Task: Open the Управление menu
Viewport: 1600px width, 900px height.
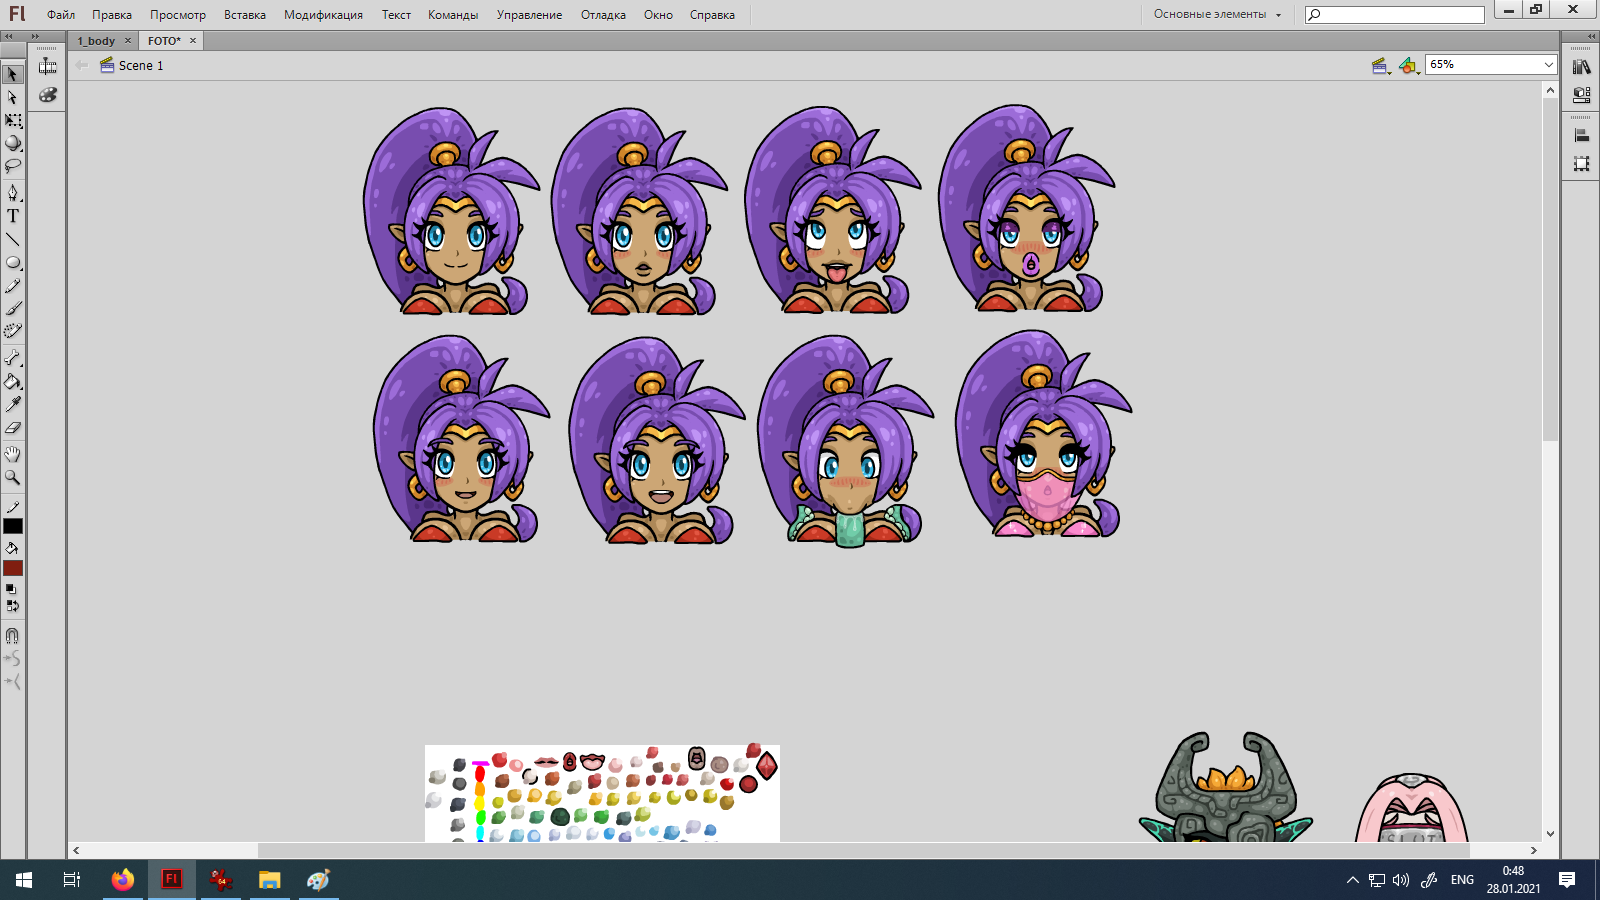Action: (x=529, y=15)
